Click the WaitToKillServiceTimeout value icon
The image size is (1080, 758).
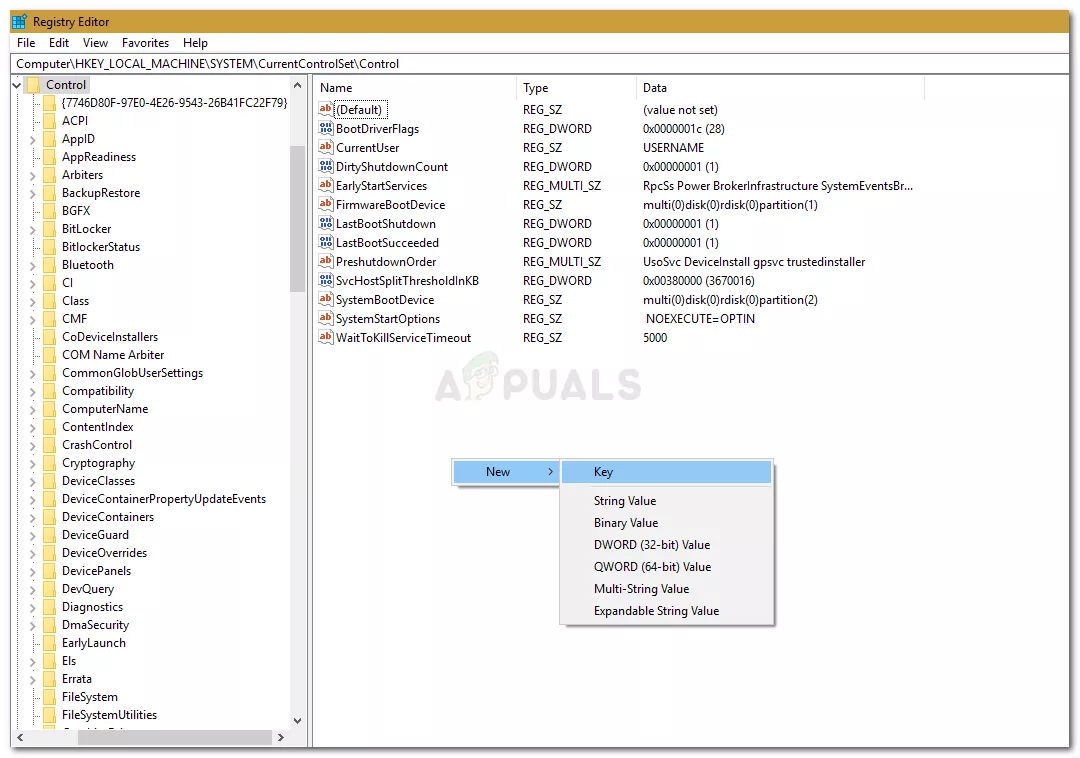(x=326, y=337)
